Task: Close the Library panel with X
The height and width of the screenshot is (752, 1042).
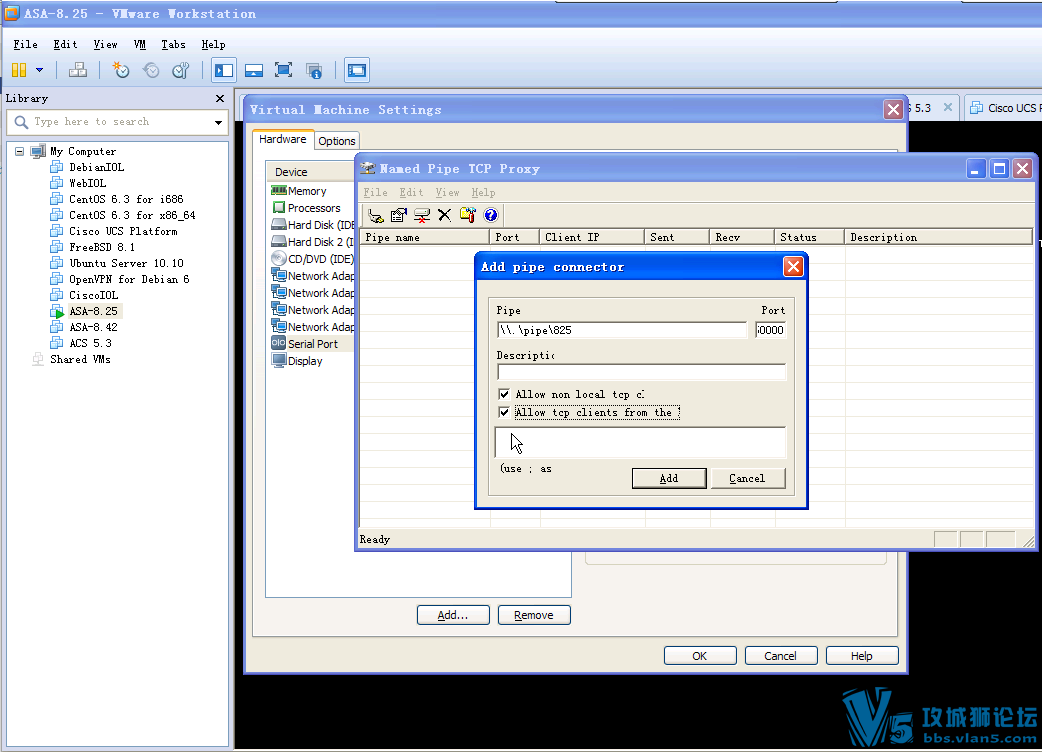Action: click(220, 98)
